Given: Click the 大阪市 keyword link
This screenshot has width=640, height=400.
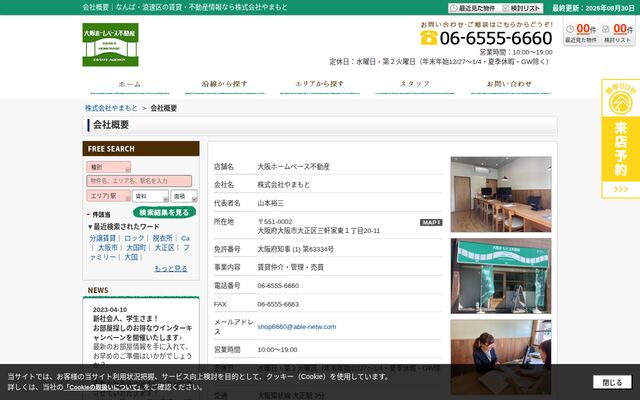Looking at the screenshot, I should point(107,248).
